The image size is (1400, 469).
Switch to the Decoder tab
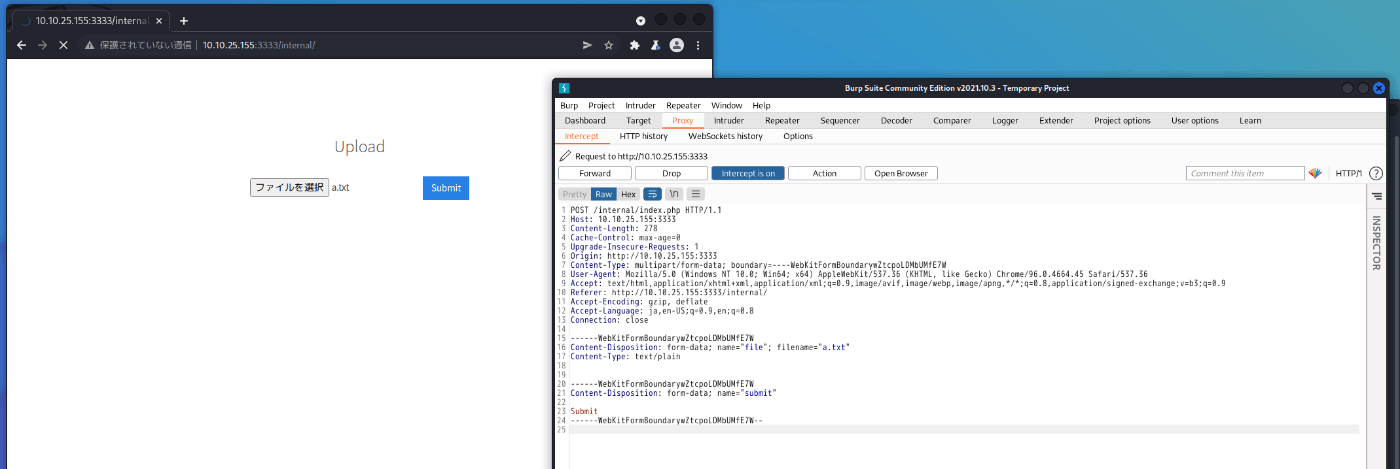(x=897, y=120)
